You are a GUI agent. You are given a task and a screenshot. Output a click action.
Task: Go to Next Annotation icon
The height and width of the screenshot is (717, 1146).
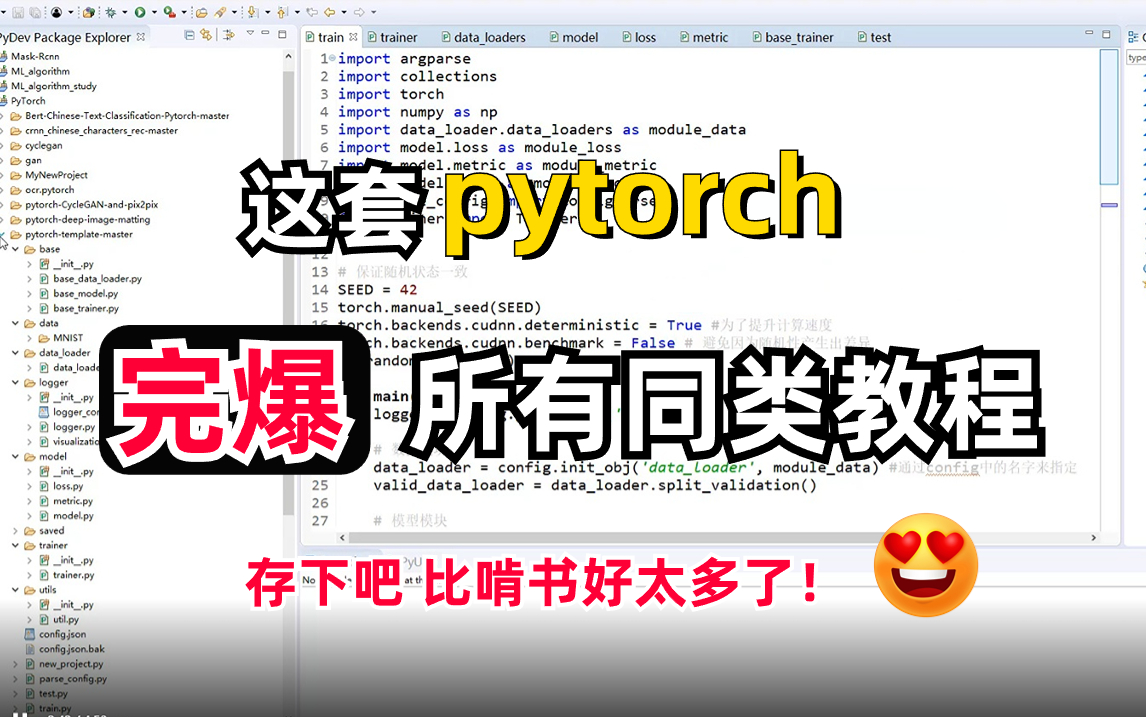pos(252,12)
